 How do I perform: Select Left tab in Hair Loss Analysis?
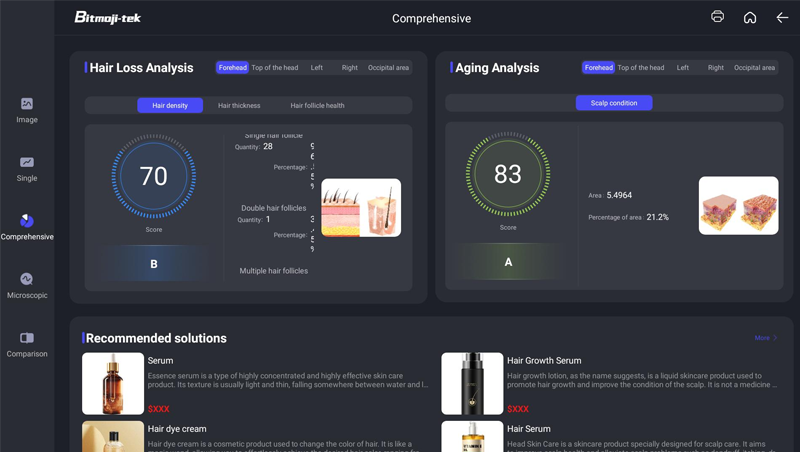[x=317, y=67]
